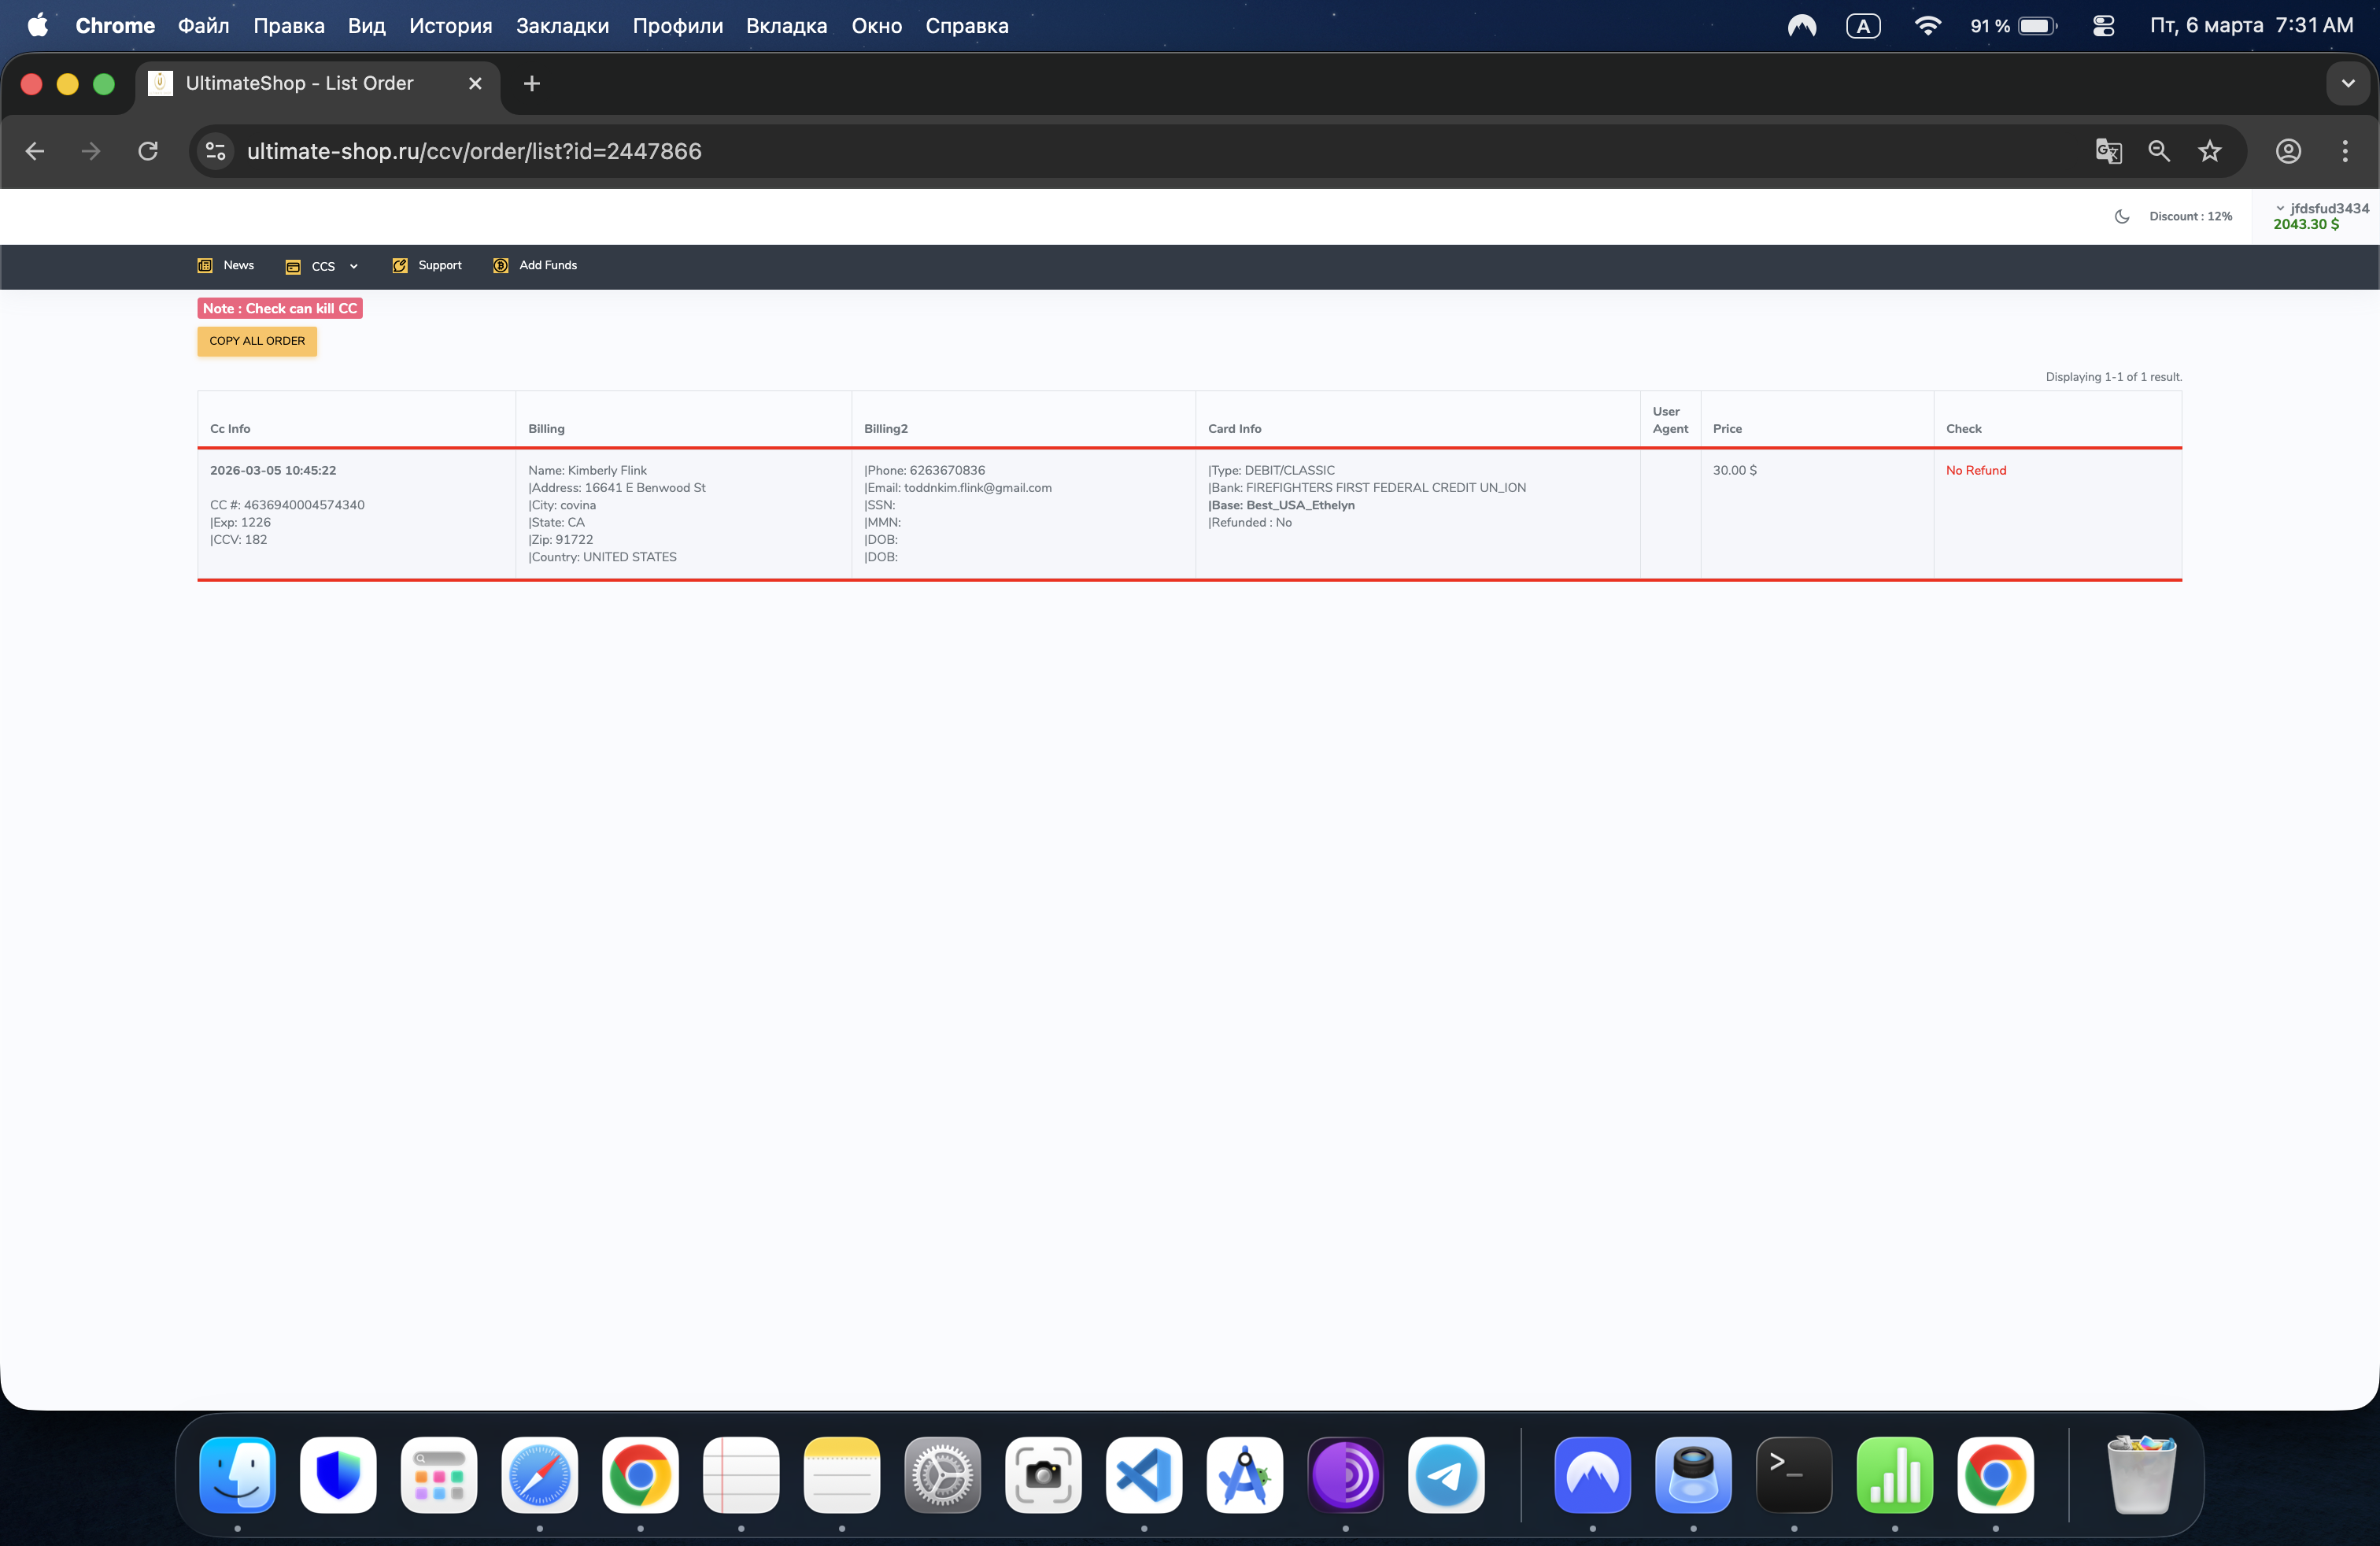The width and height of the screenshot is (2380, 1546).
Task: Expand Chrome tab search chevron
Action: pos(2347,84)
